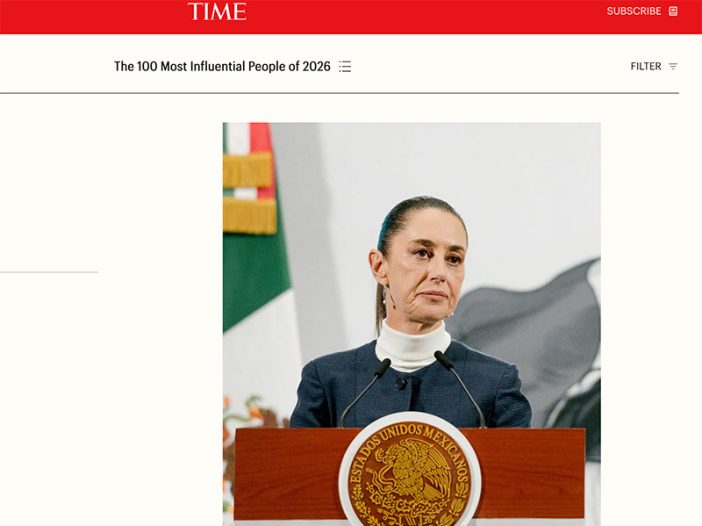Click the filter lines icon
The image size is (702, 526).
673,67
